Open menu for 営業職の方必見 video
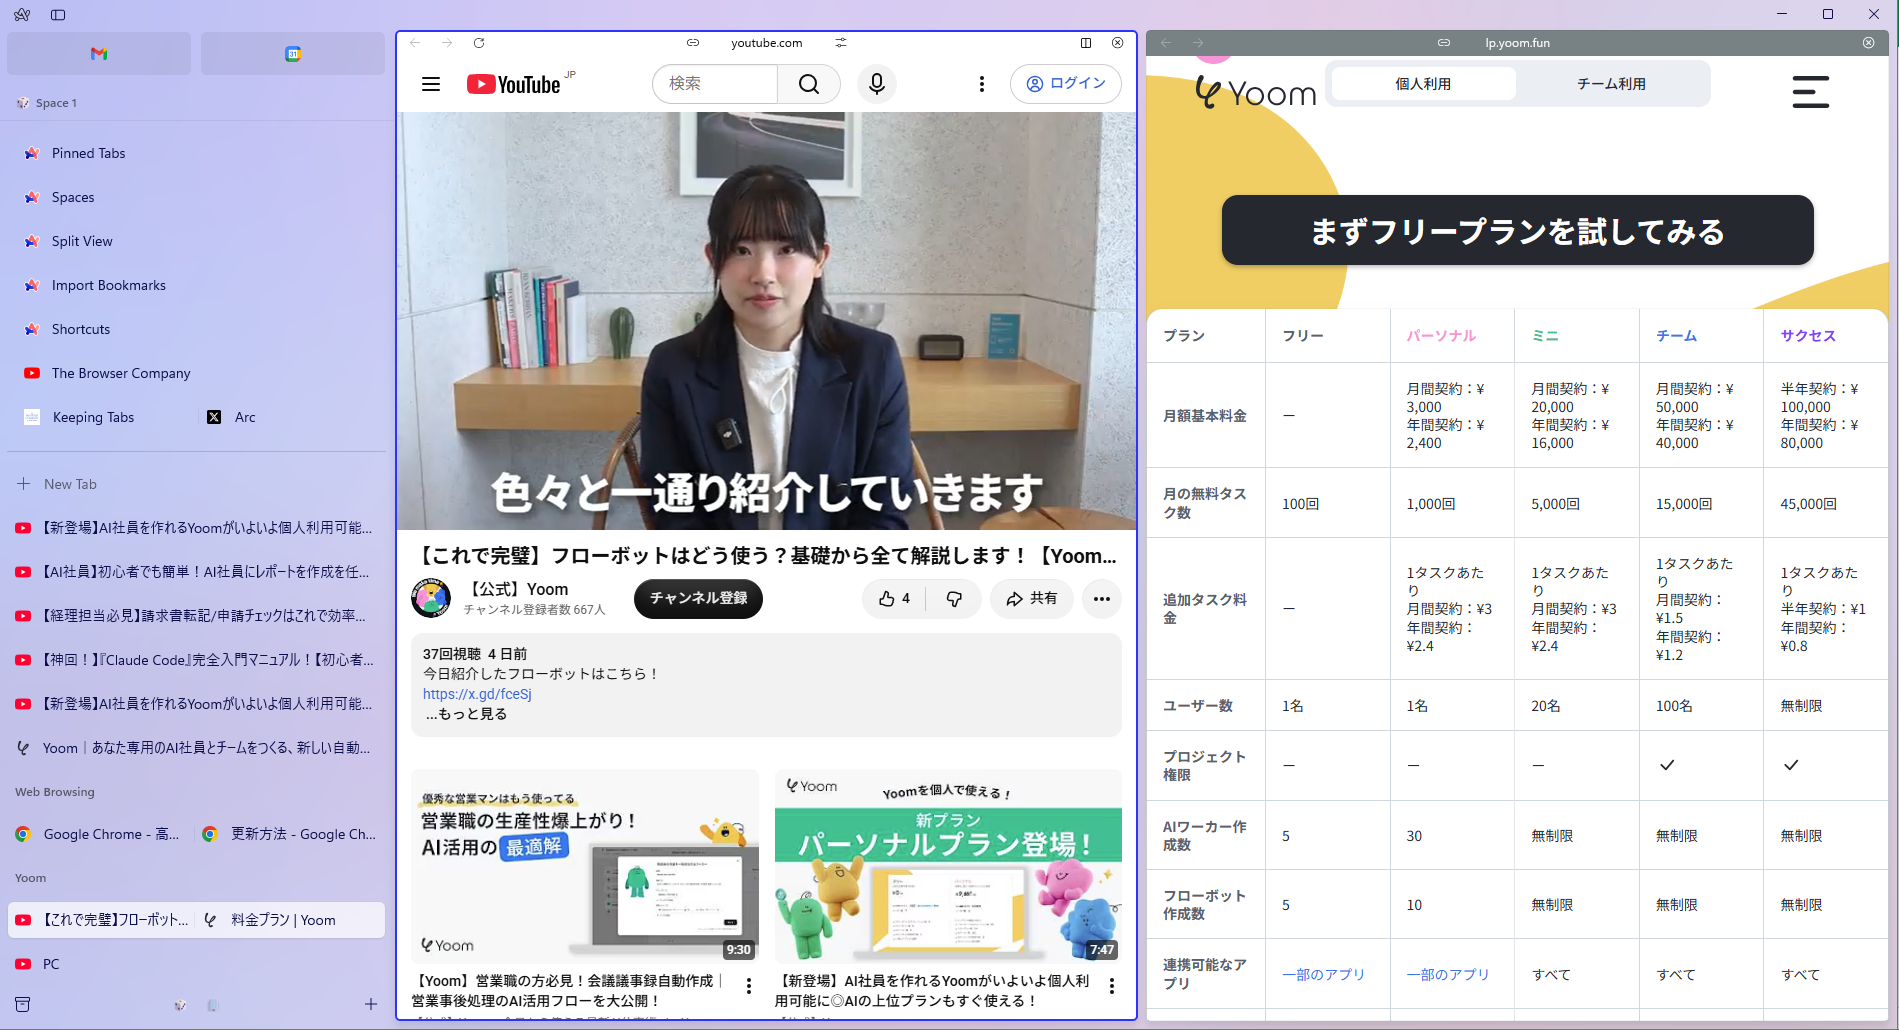This screenshot has height=1030, width=1899. tap(749, 986)
